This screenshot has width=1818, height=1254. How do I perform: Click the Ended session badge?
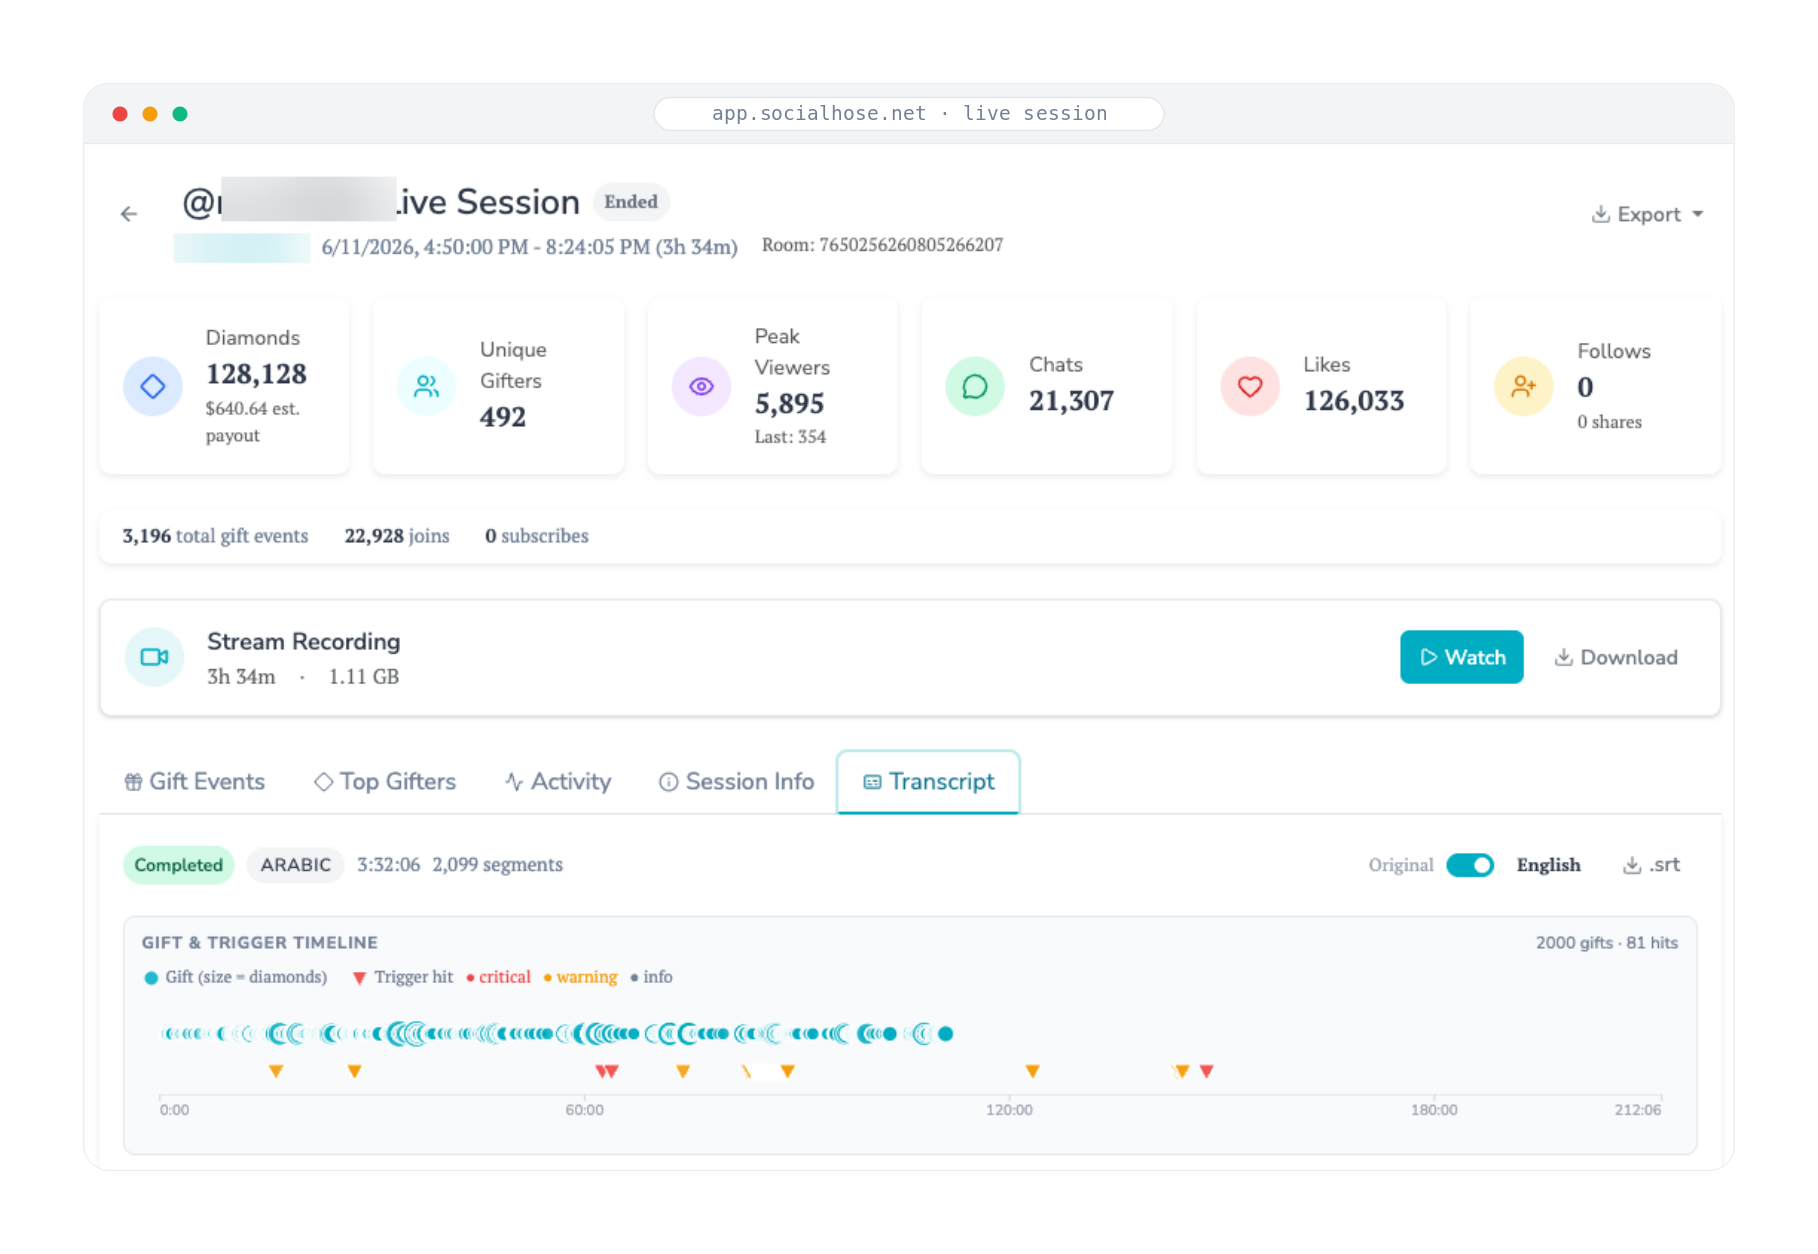[631, 202]
